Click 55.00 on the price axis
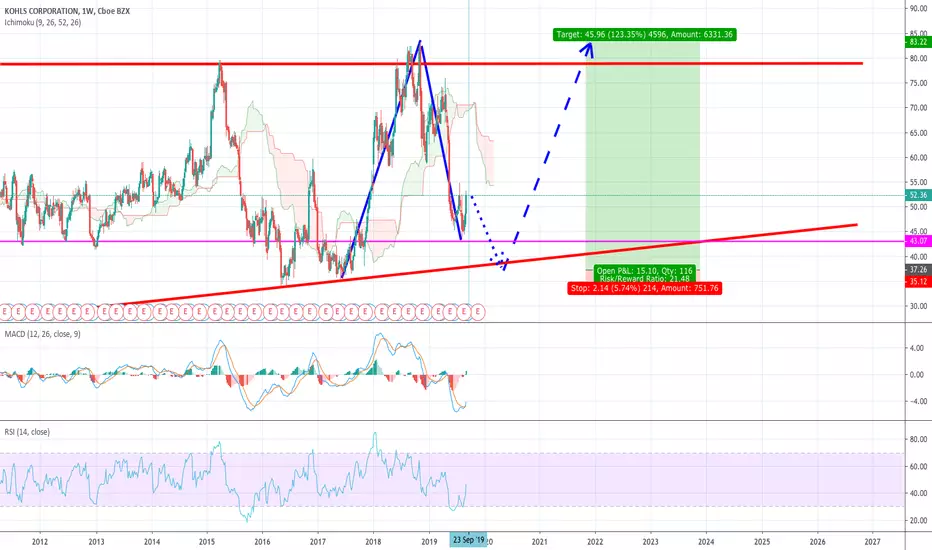 [918, 183]
